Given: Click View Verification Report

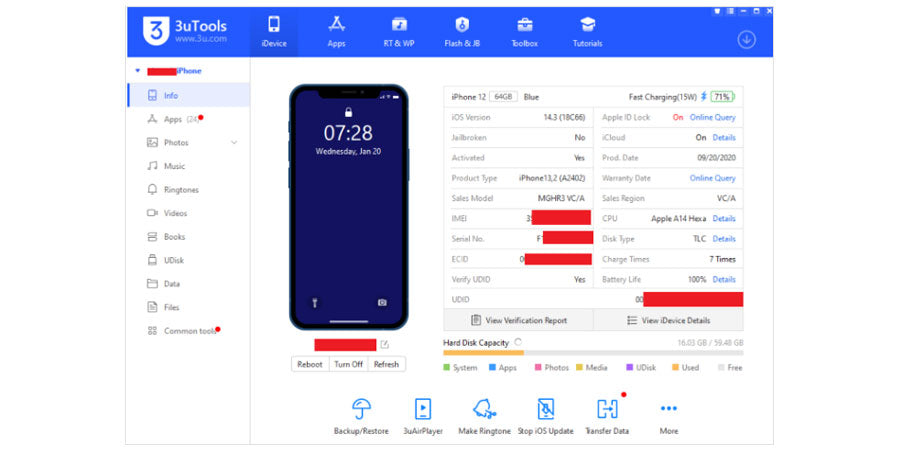Looking at the screenshot, I should (518, 320).
